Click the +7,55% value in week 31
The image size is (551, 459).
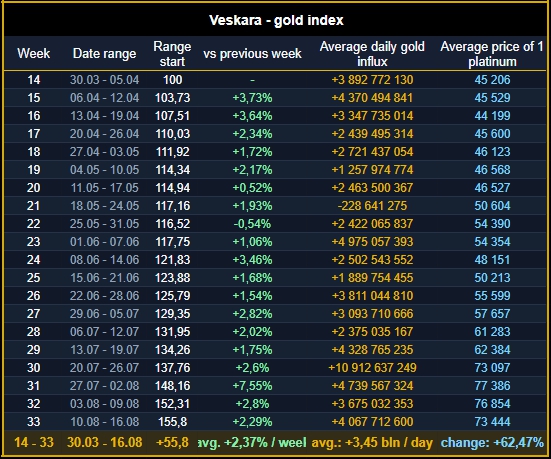tap(252, 386)
